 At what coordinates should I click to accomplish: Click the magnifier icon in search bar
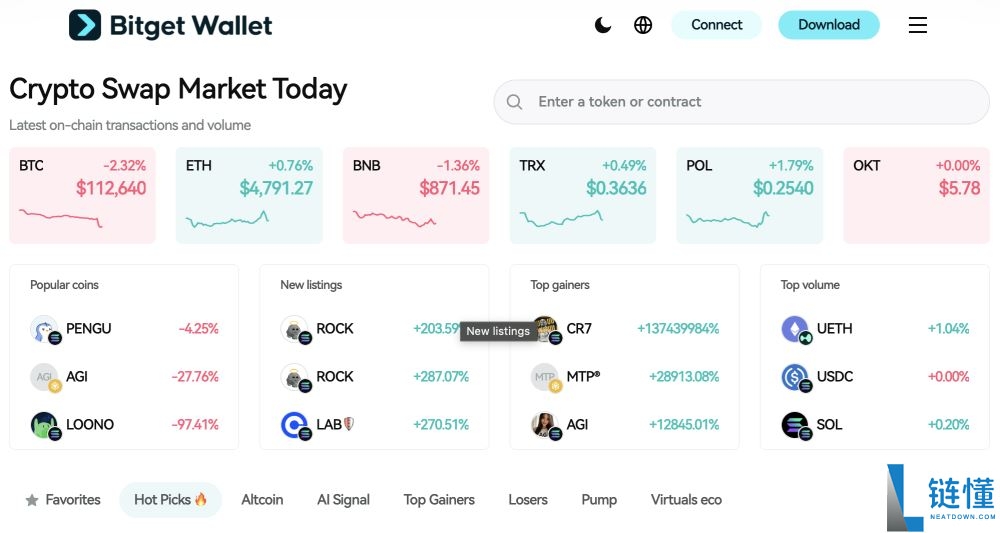point(515,102)
